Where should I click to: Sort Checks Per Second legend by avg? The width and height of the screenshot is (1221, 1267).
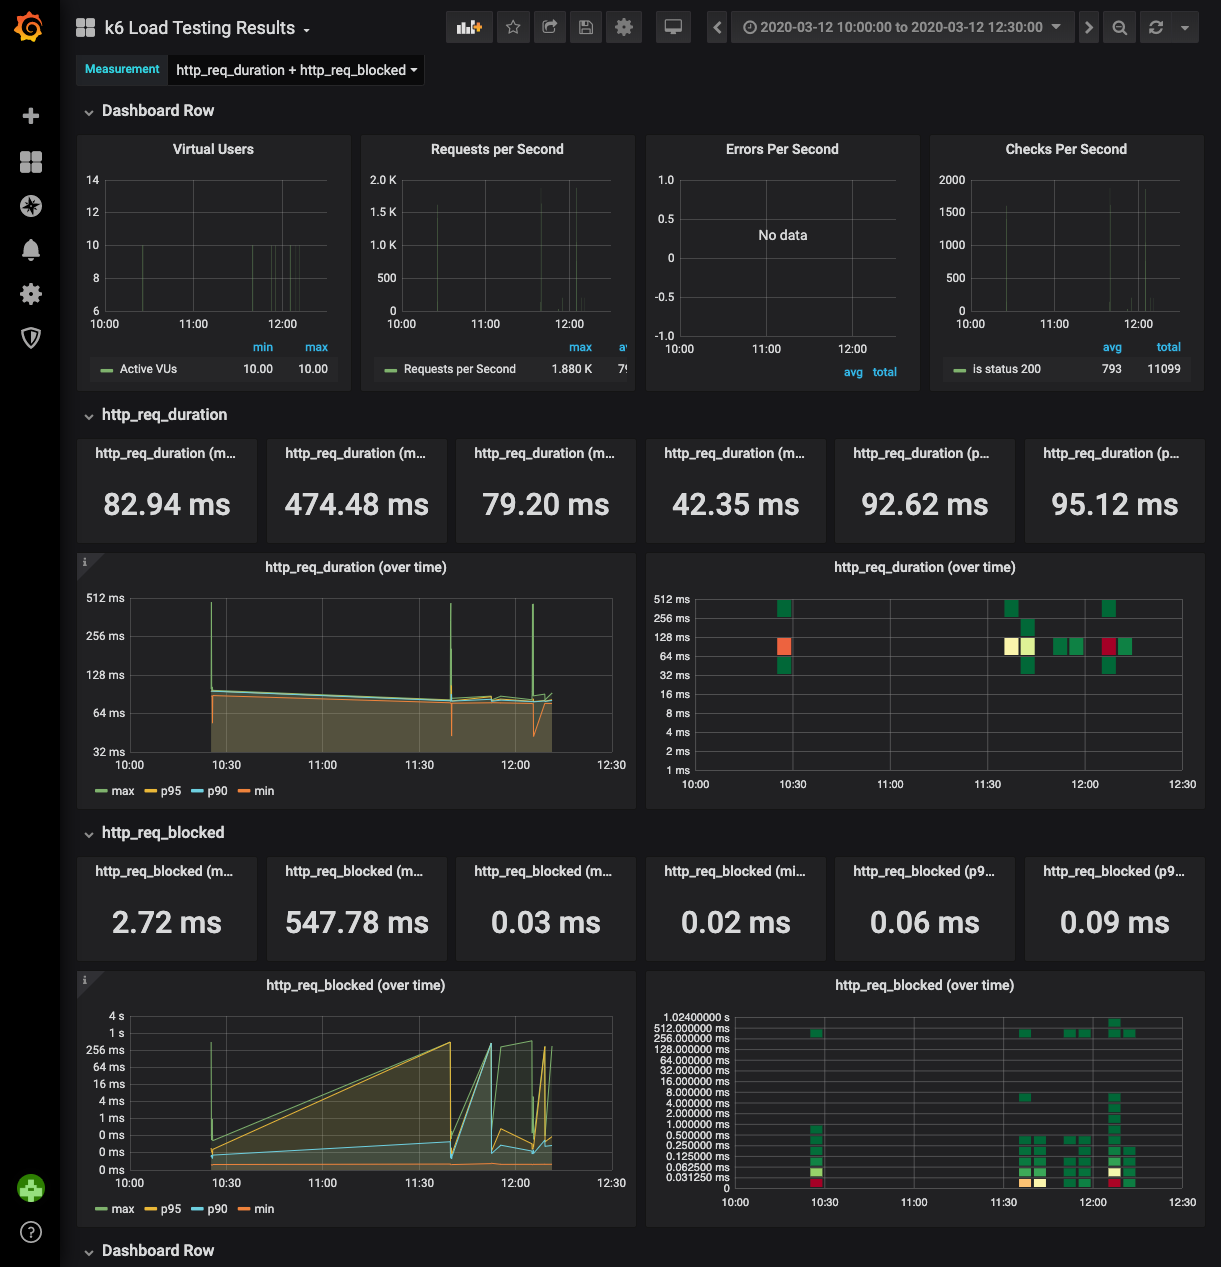(1112, 347)
